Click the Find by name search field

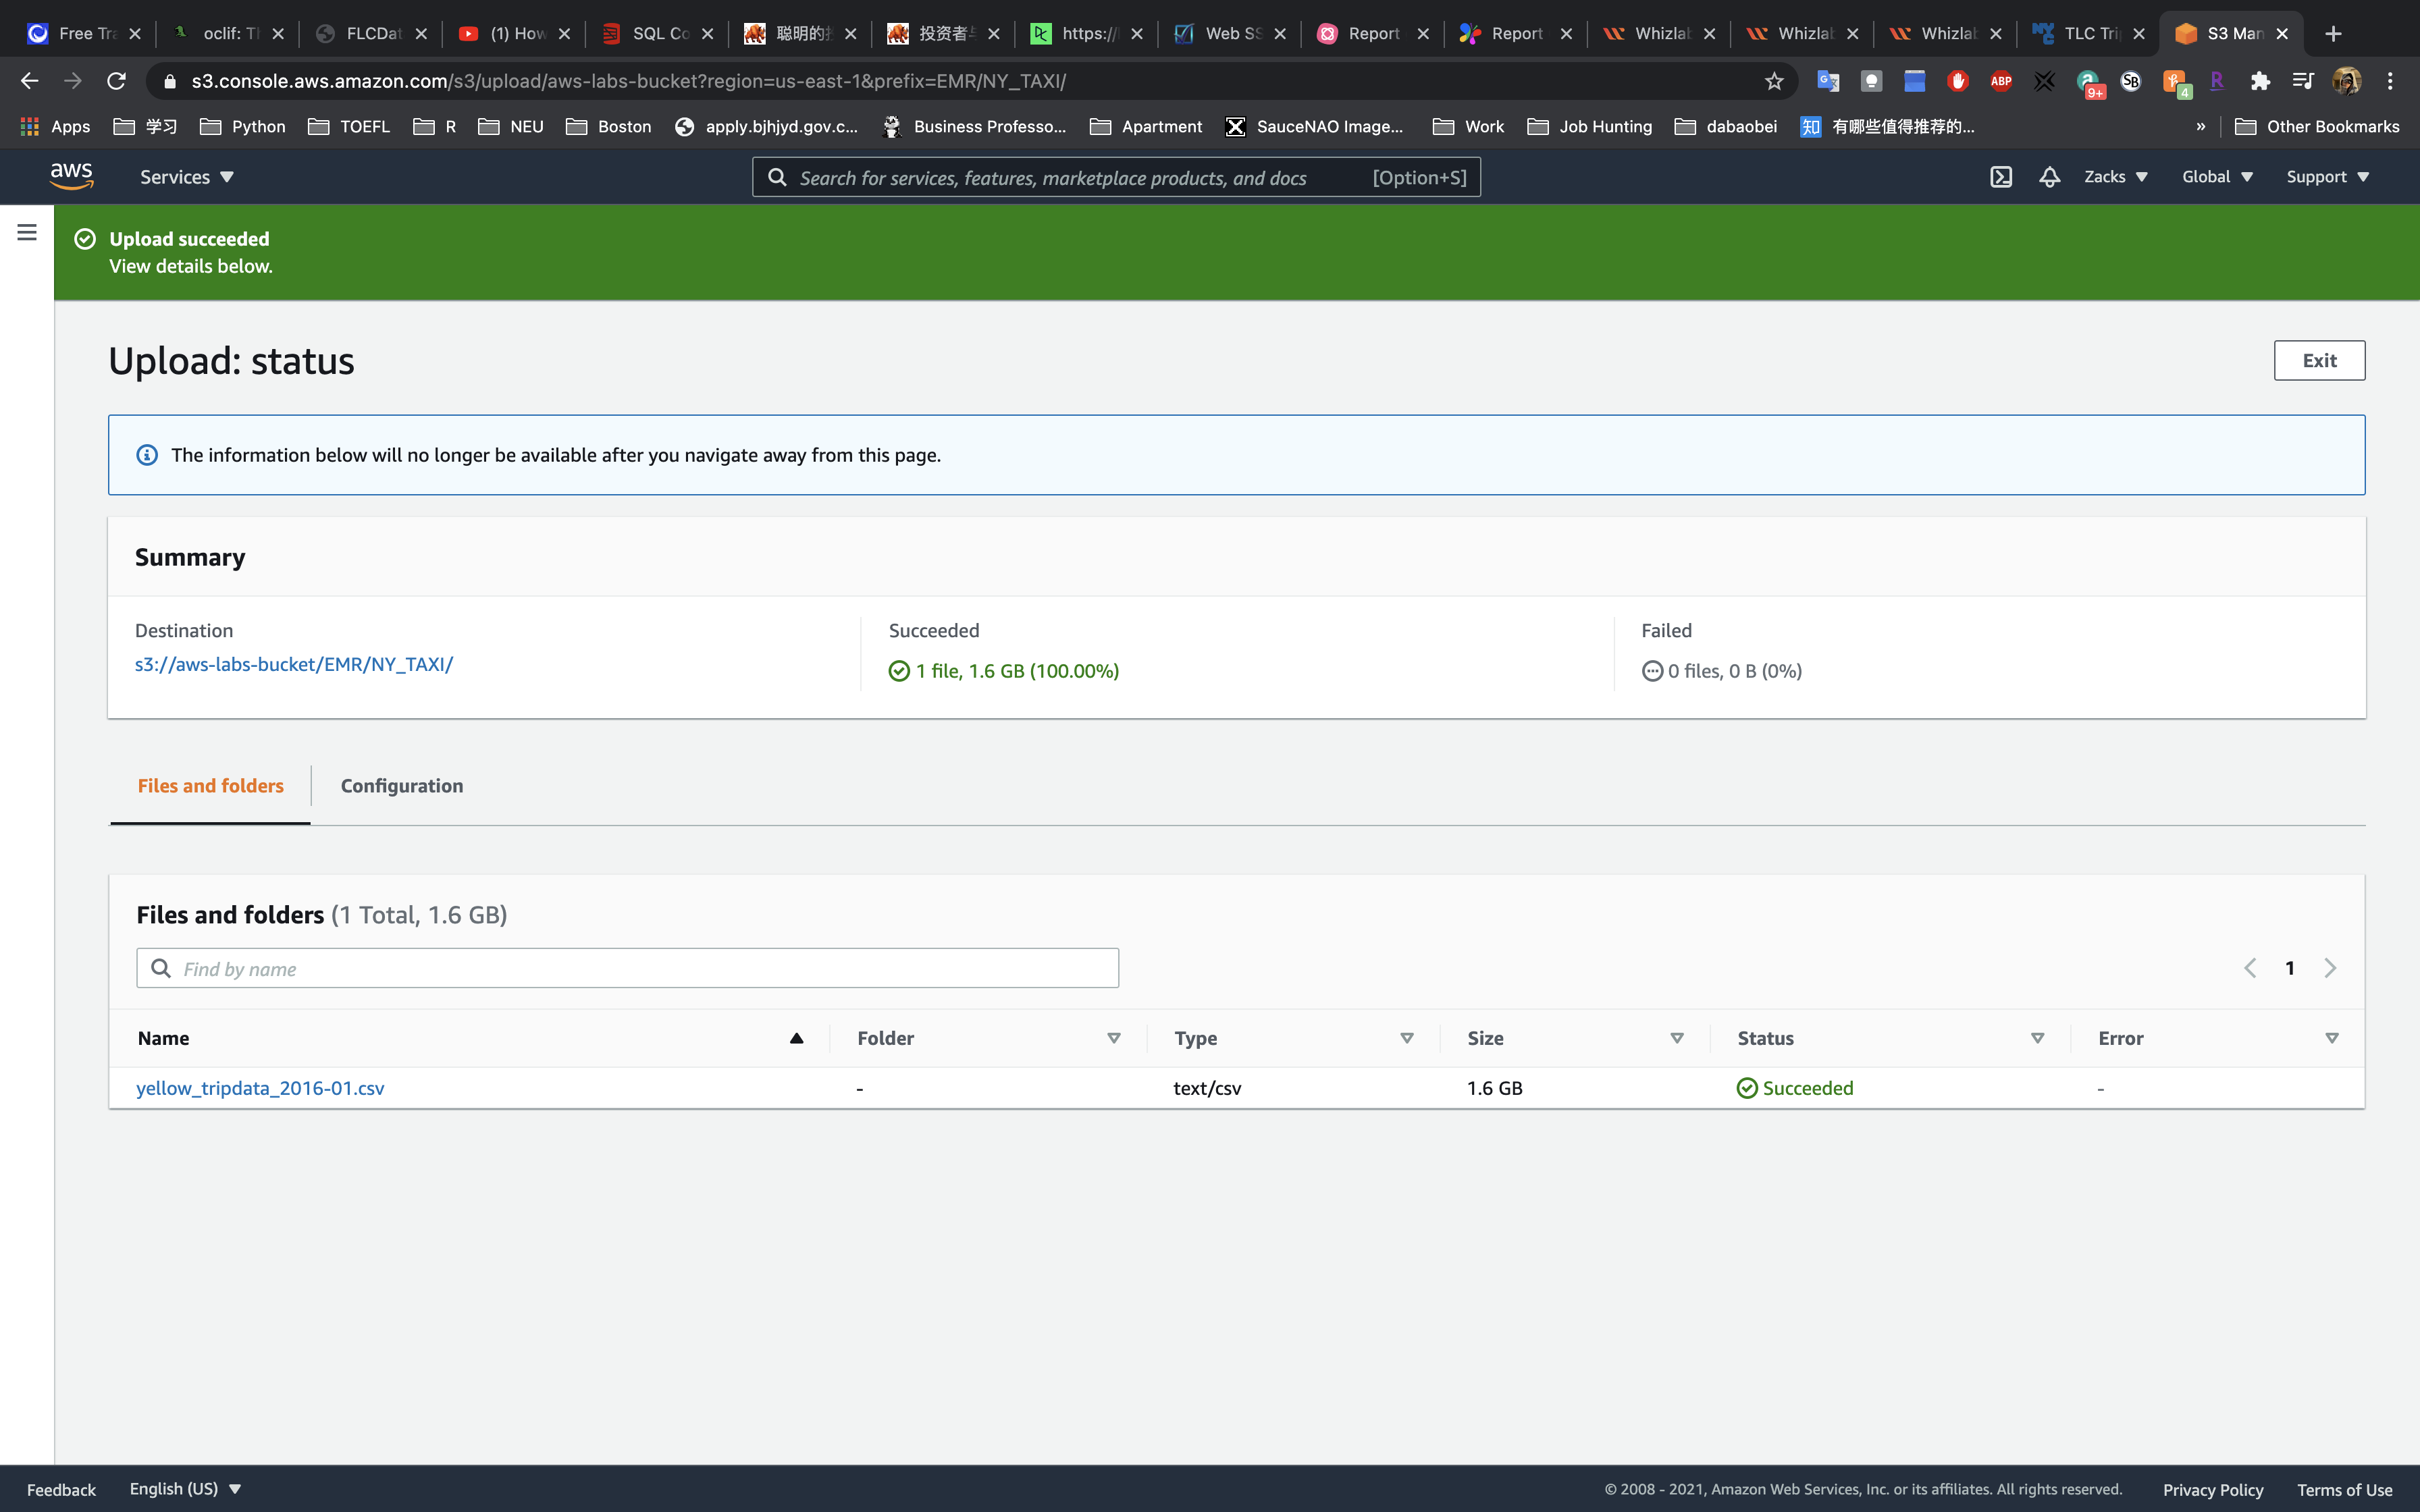[x=640, y=968]
